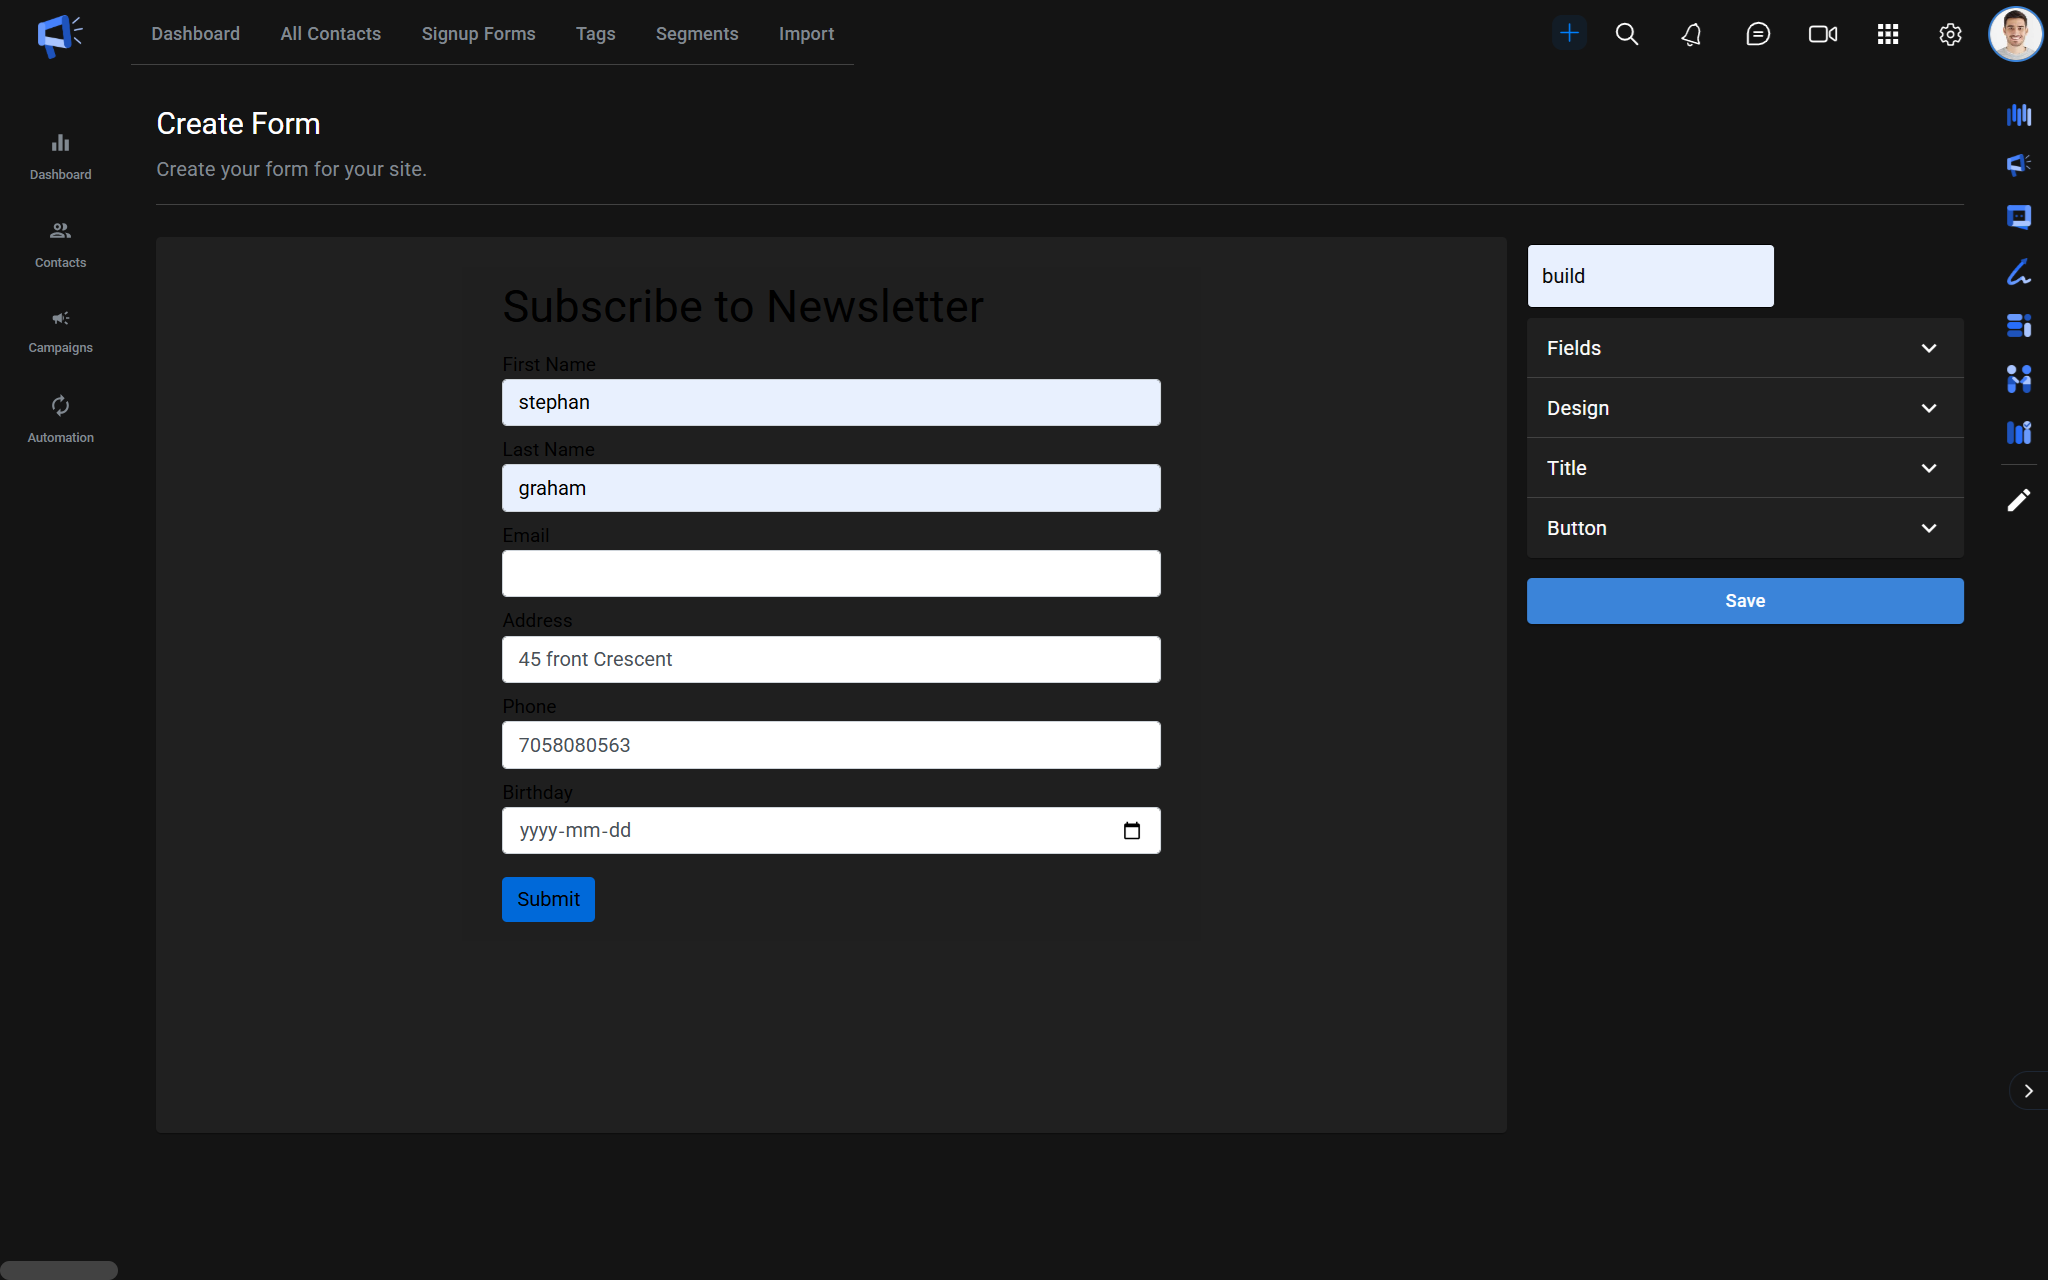Click into the empty Email field
The height and width of the screenshot is (1280, 2048).
831,574
